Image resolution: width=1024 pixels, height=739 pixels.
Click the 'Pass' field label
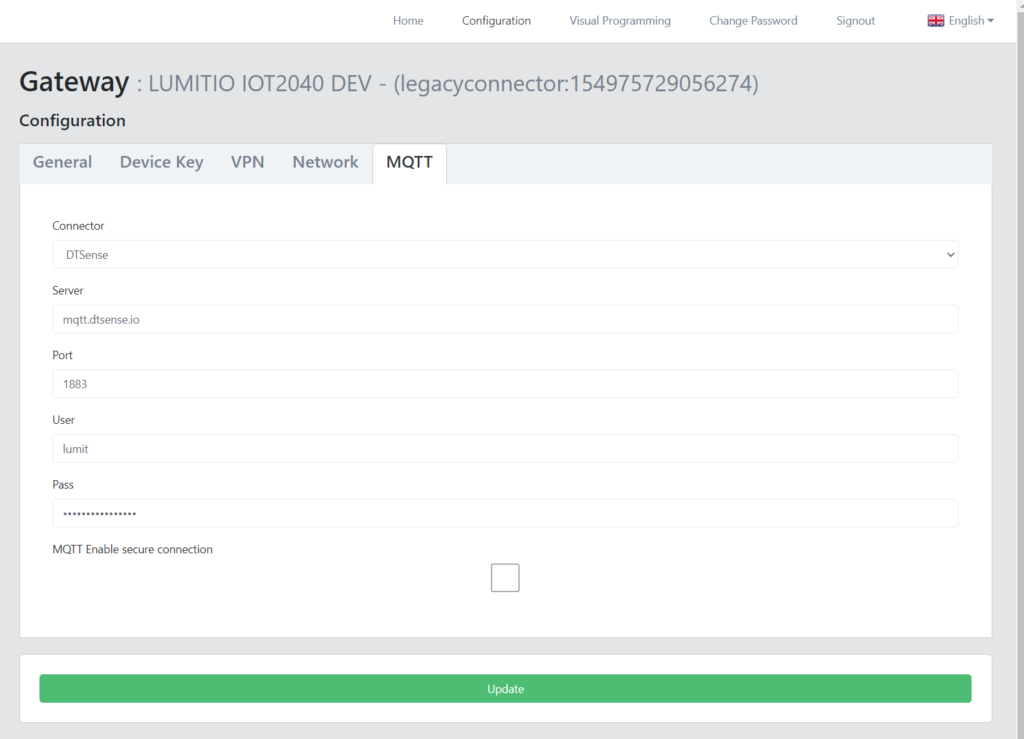63,484
